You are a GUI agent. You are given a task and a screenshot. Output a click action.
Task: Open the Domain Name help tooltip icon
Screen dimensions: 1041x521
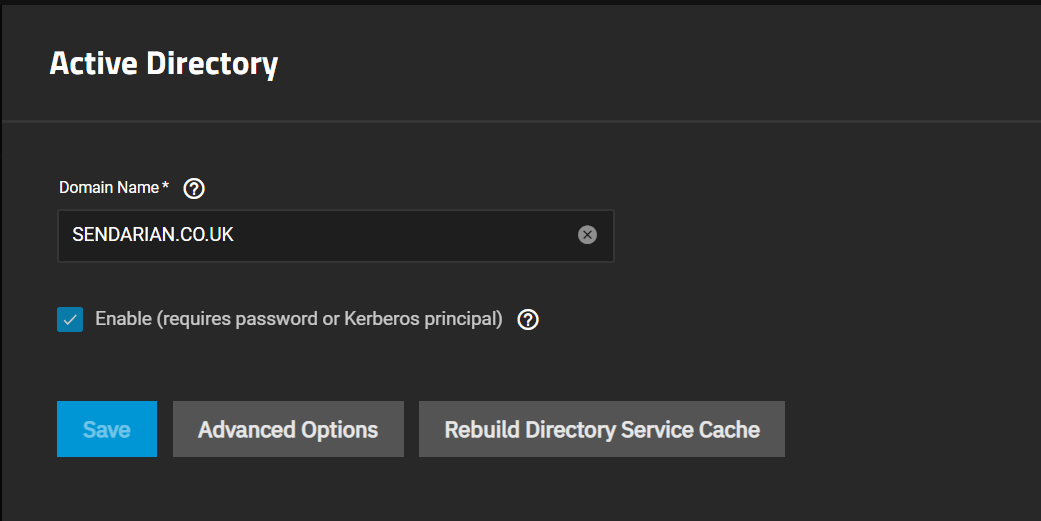(x=194, y=188)
